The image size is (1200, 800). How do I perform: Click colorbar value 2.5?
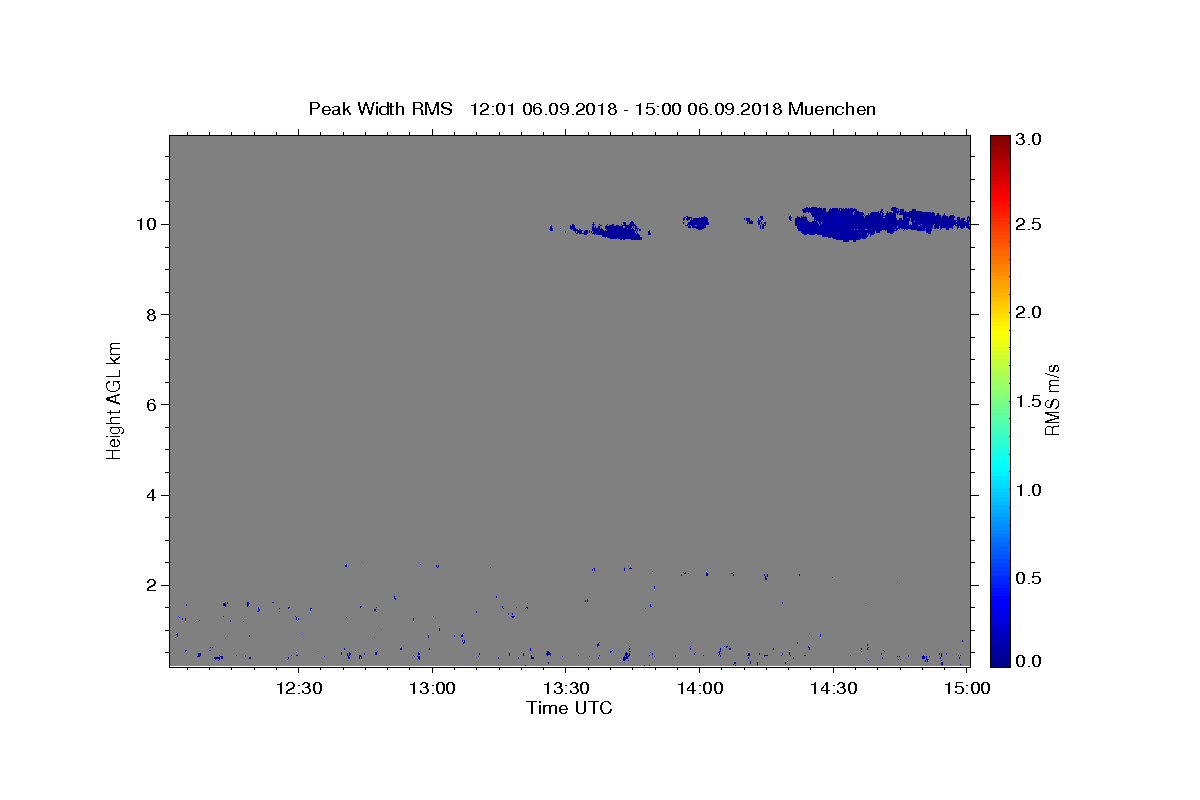[1029, 225]
